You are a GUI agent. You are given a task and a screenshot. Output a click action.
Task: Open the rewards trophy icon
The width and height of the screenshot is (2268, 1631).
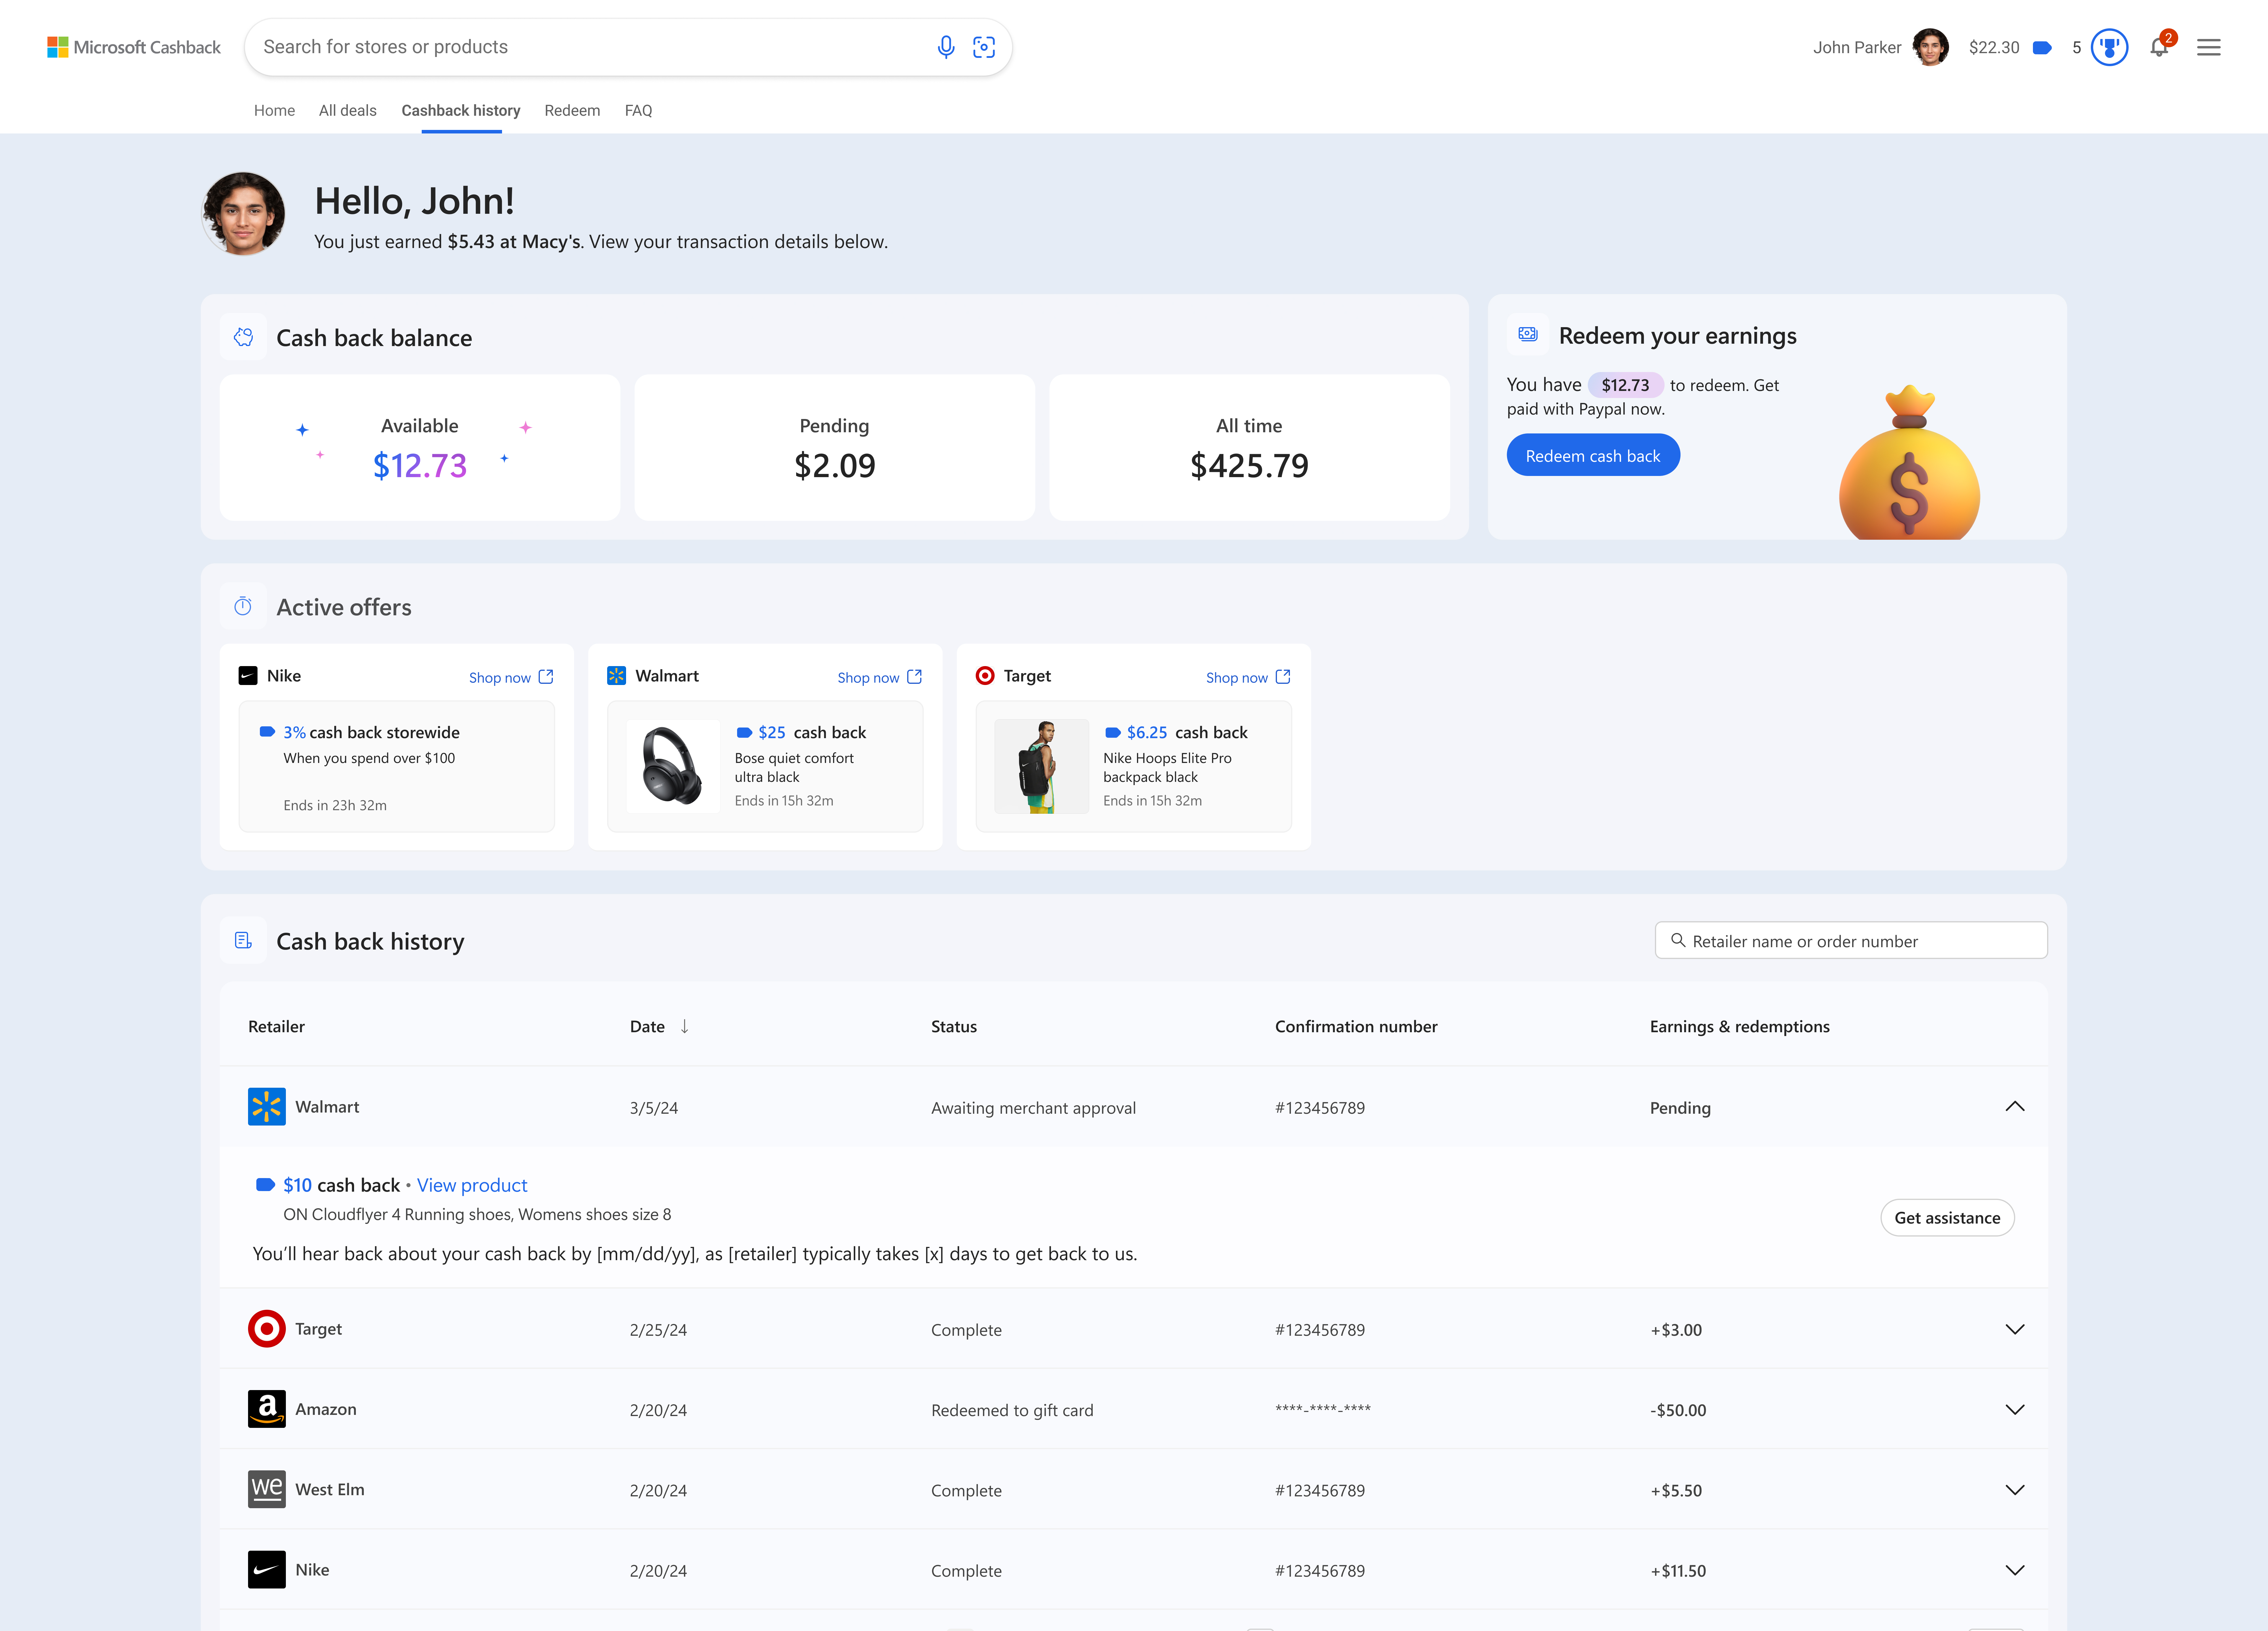point(2109,47)
